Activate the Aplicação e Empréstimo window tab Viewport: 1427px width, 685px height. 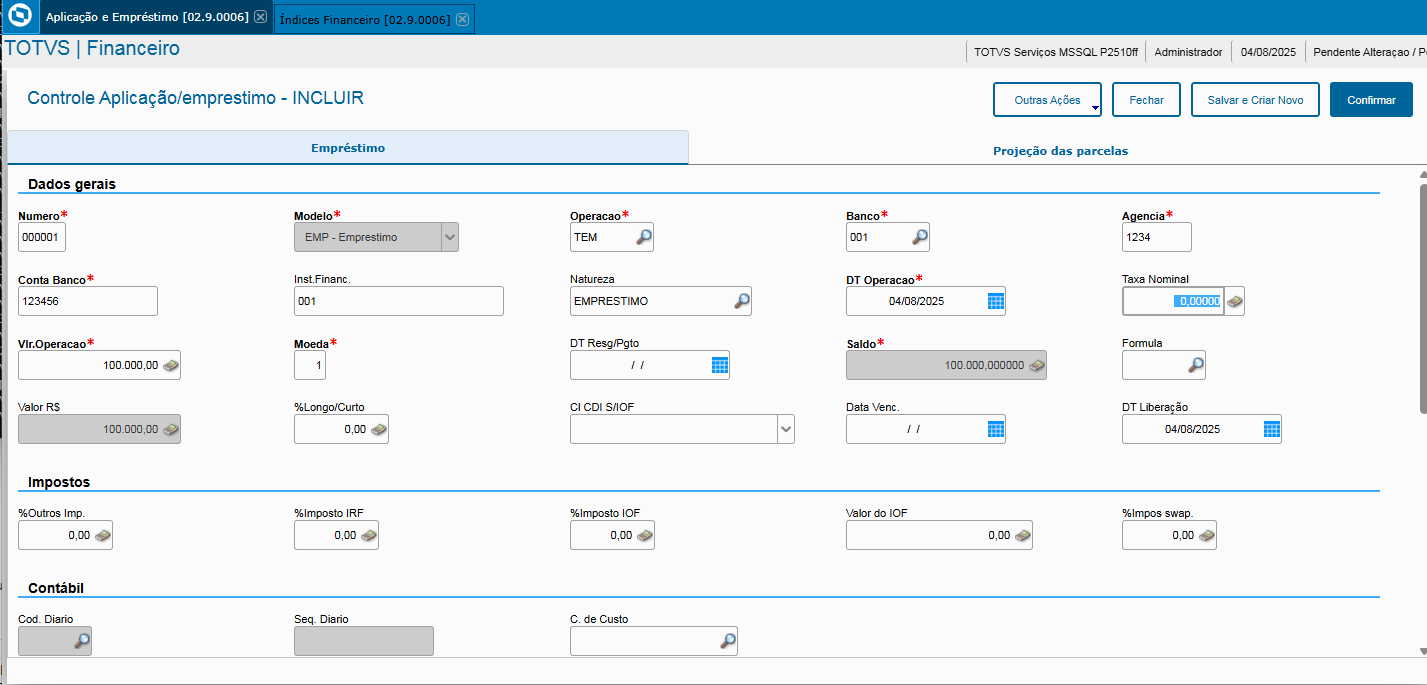pyautogui.click(x=147, y=18)
